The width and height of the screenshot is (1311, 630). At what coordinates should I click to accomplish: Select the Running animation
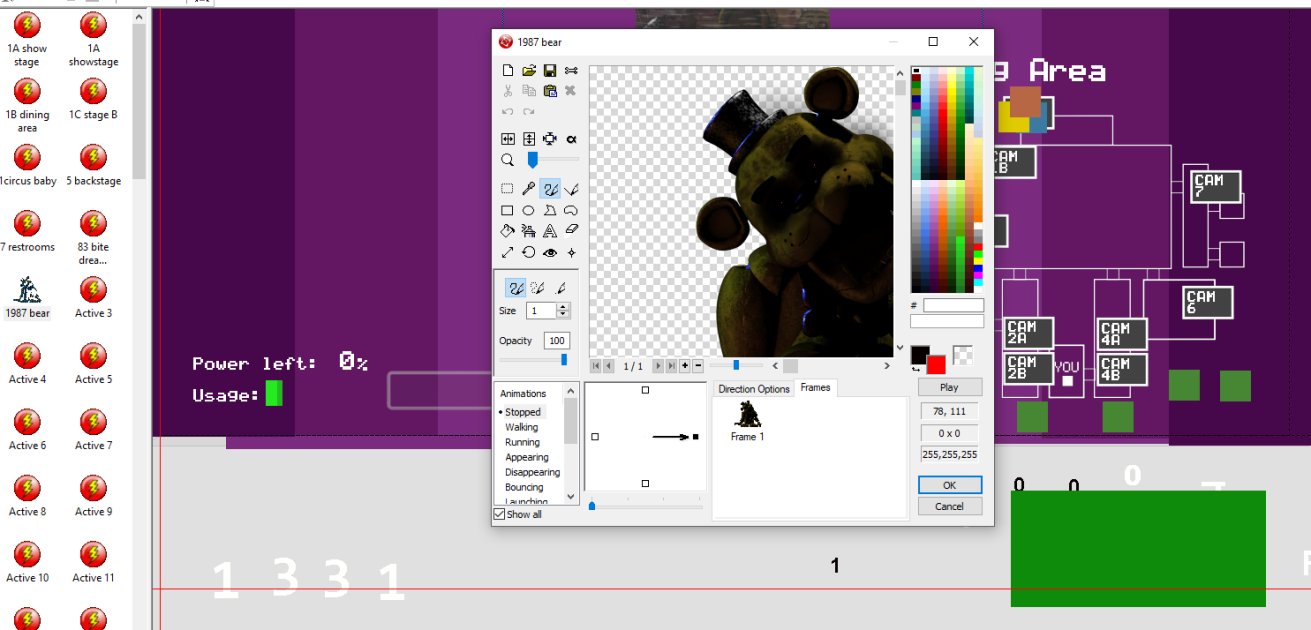coord(522,442)
